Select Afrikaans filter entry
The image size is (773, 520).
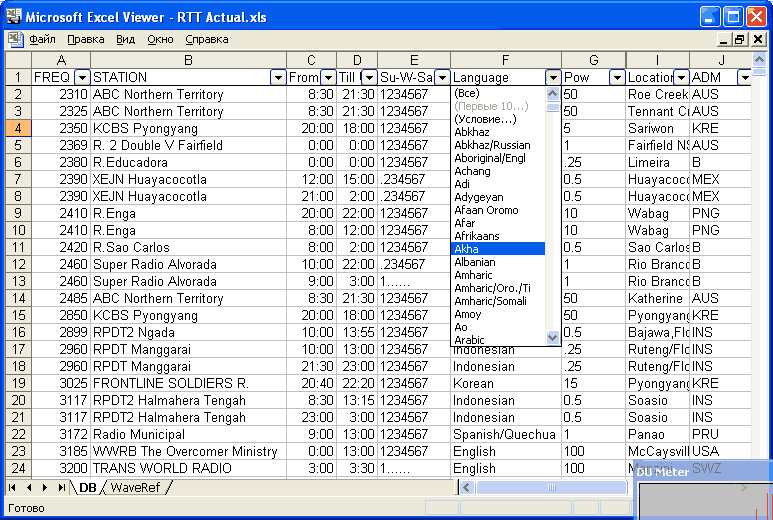(498, 236)
